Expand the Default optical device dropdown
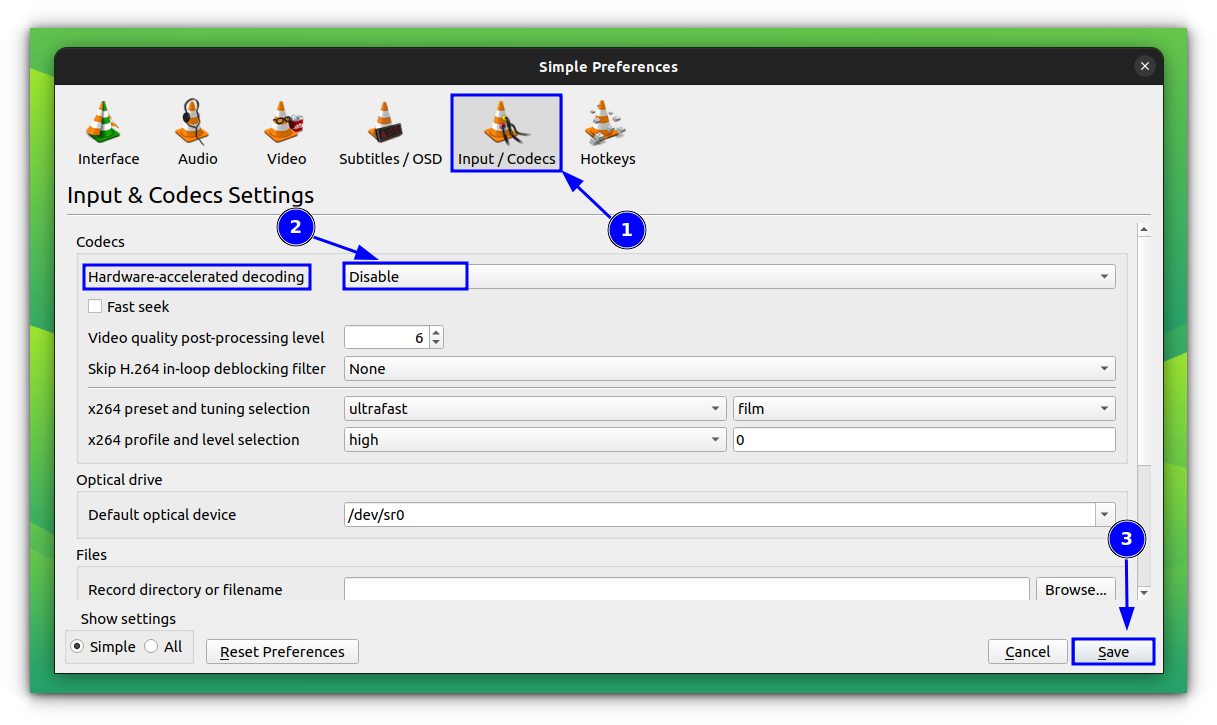 (x=1106, y=514)
